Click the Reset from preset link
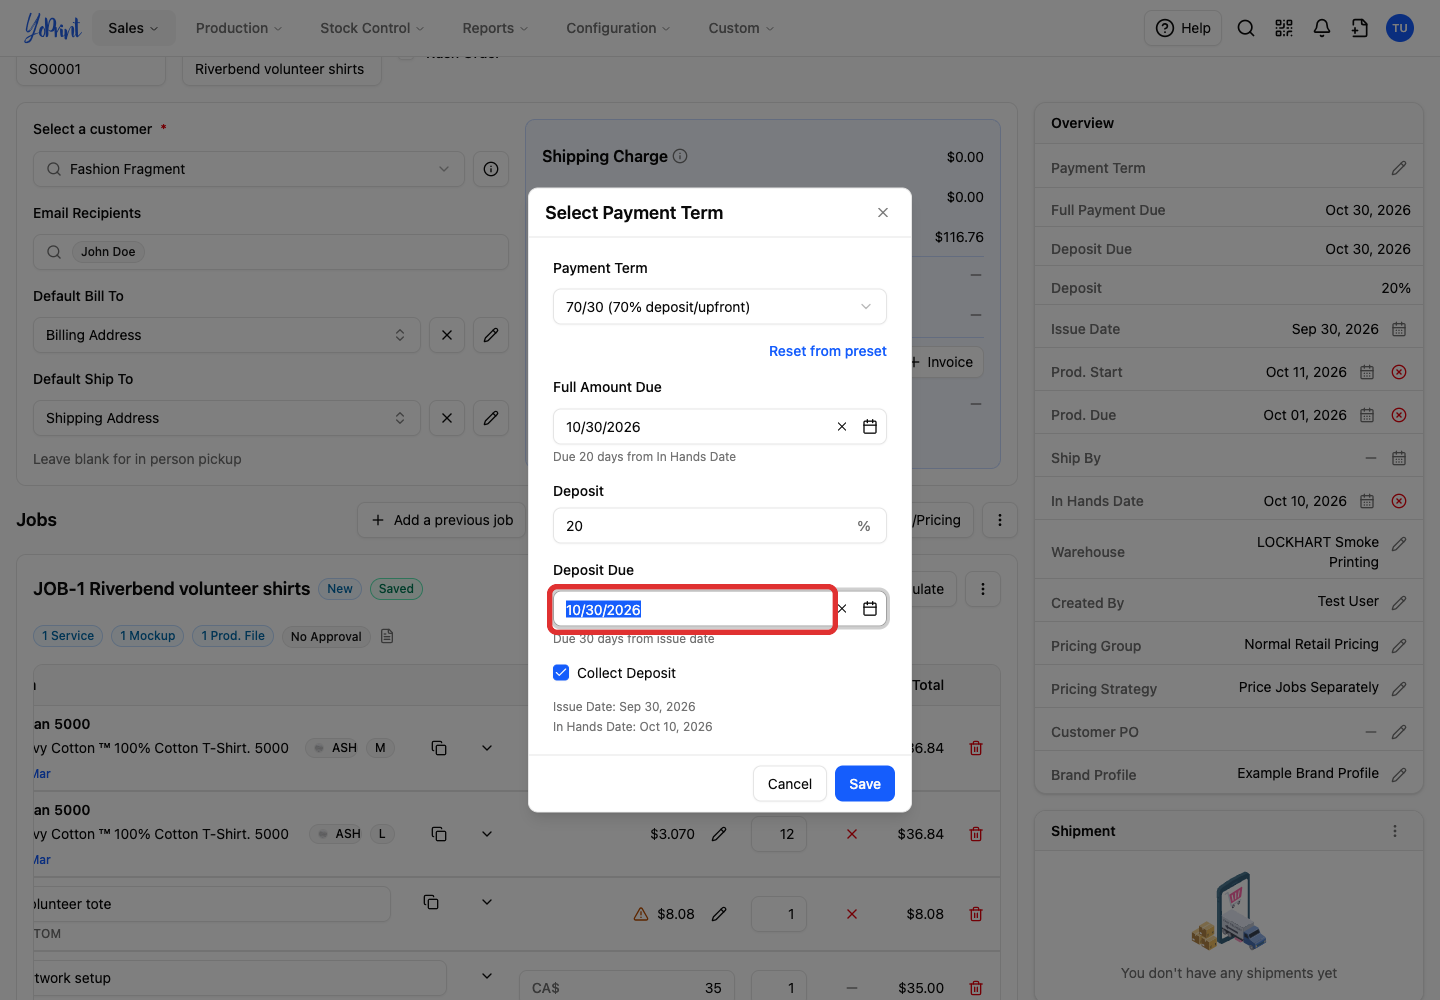This screenshot has width=1440, height=1000. (828, 351)
